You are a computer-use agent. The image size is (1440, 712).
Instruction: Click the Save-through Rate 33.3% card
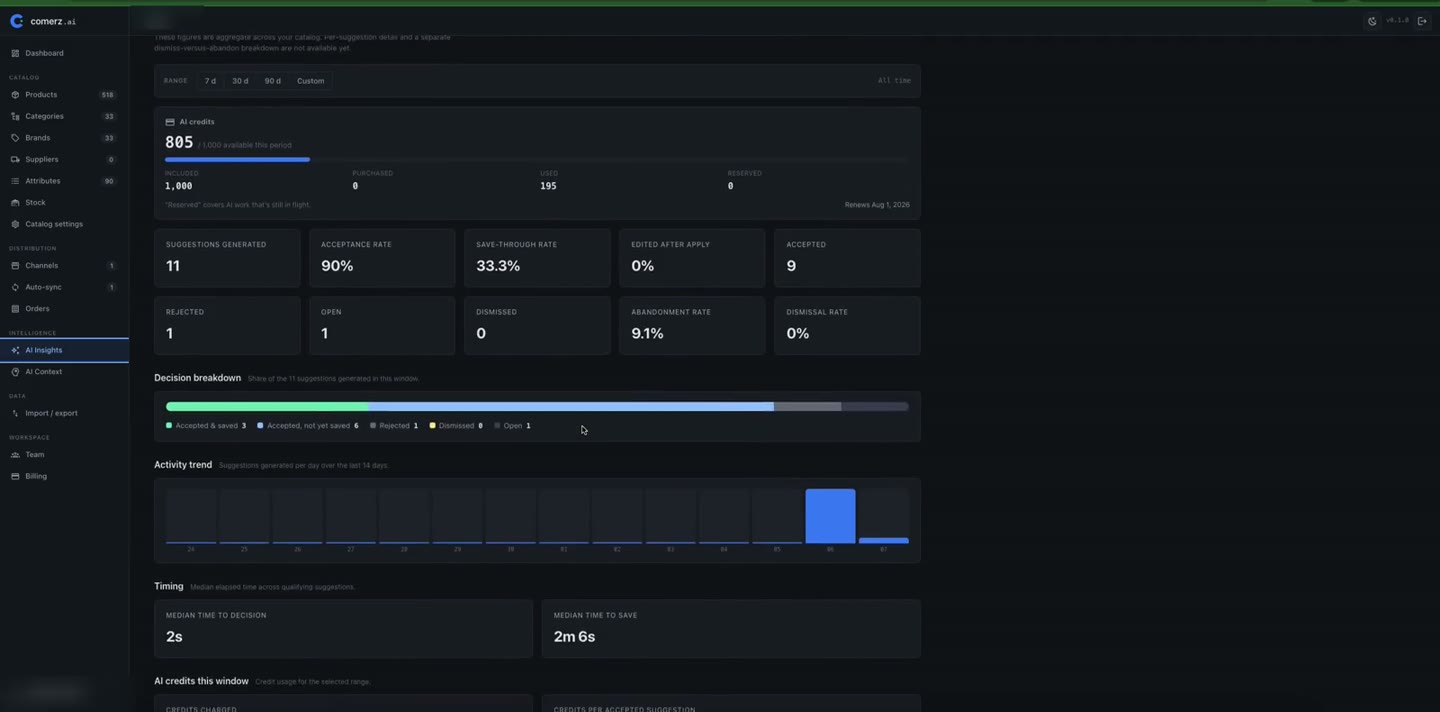click(537, 258)
